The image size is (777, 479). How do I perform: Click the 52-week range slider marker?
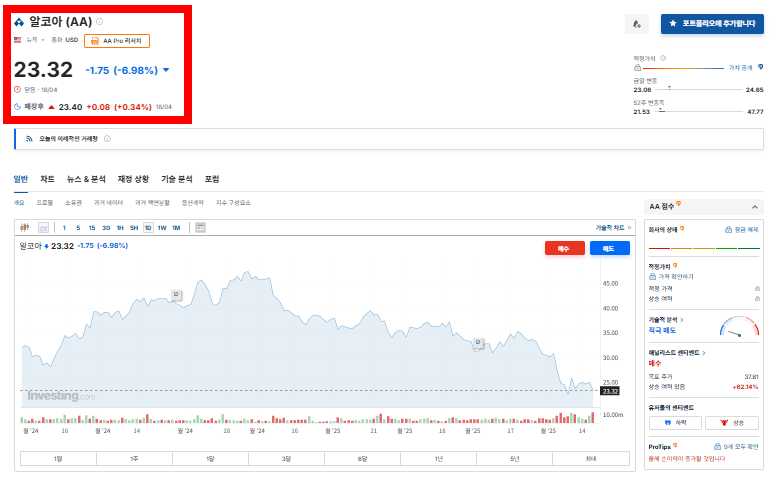[661, 110]
